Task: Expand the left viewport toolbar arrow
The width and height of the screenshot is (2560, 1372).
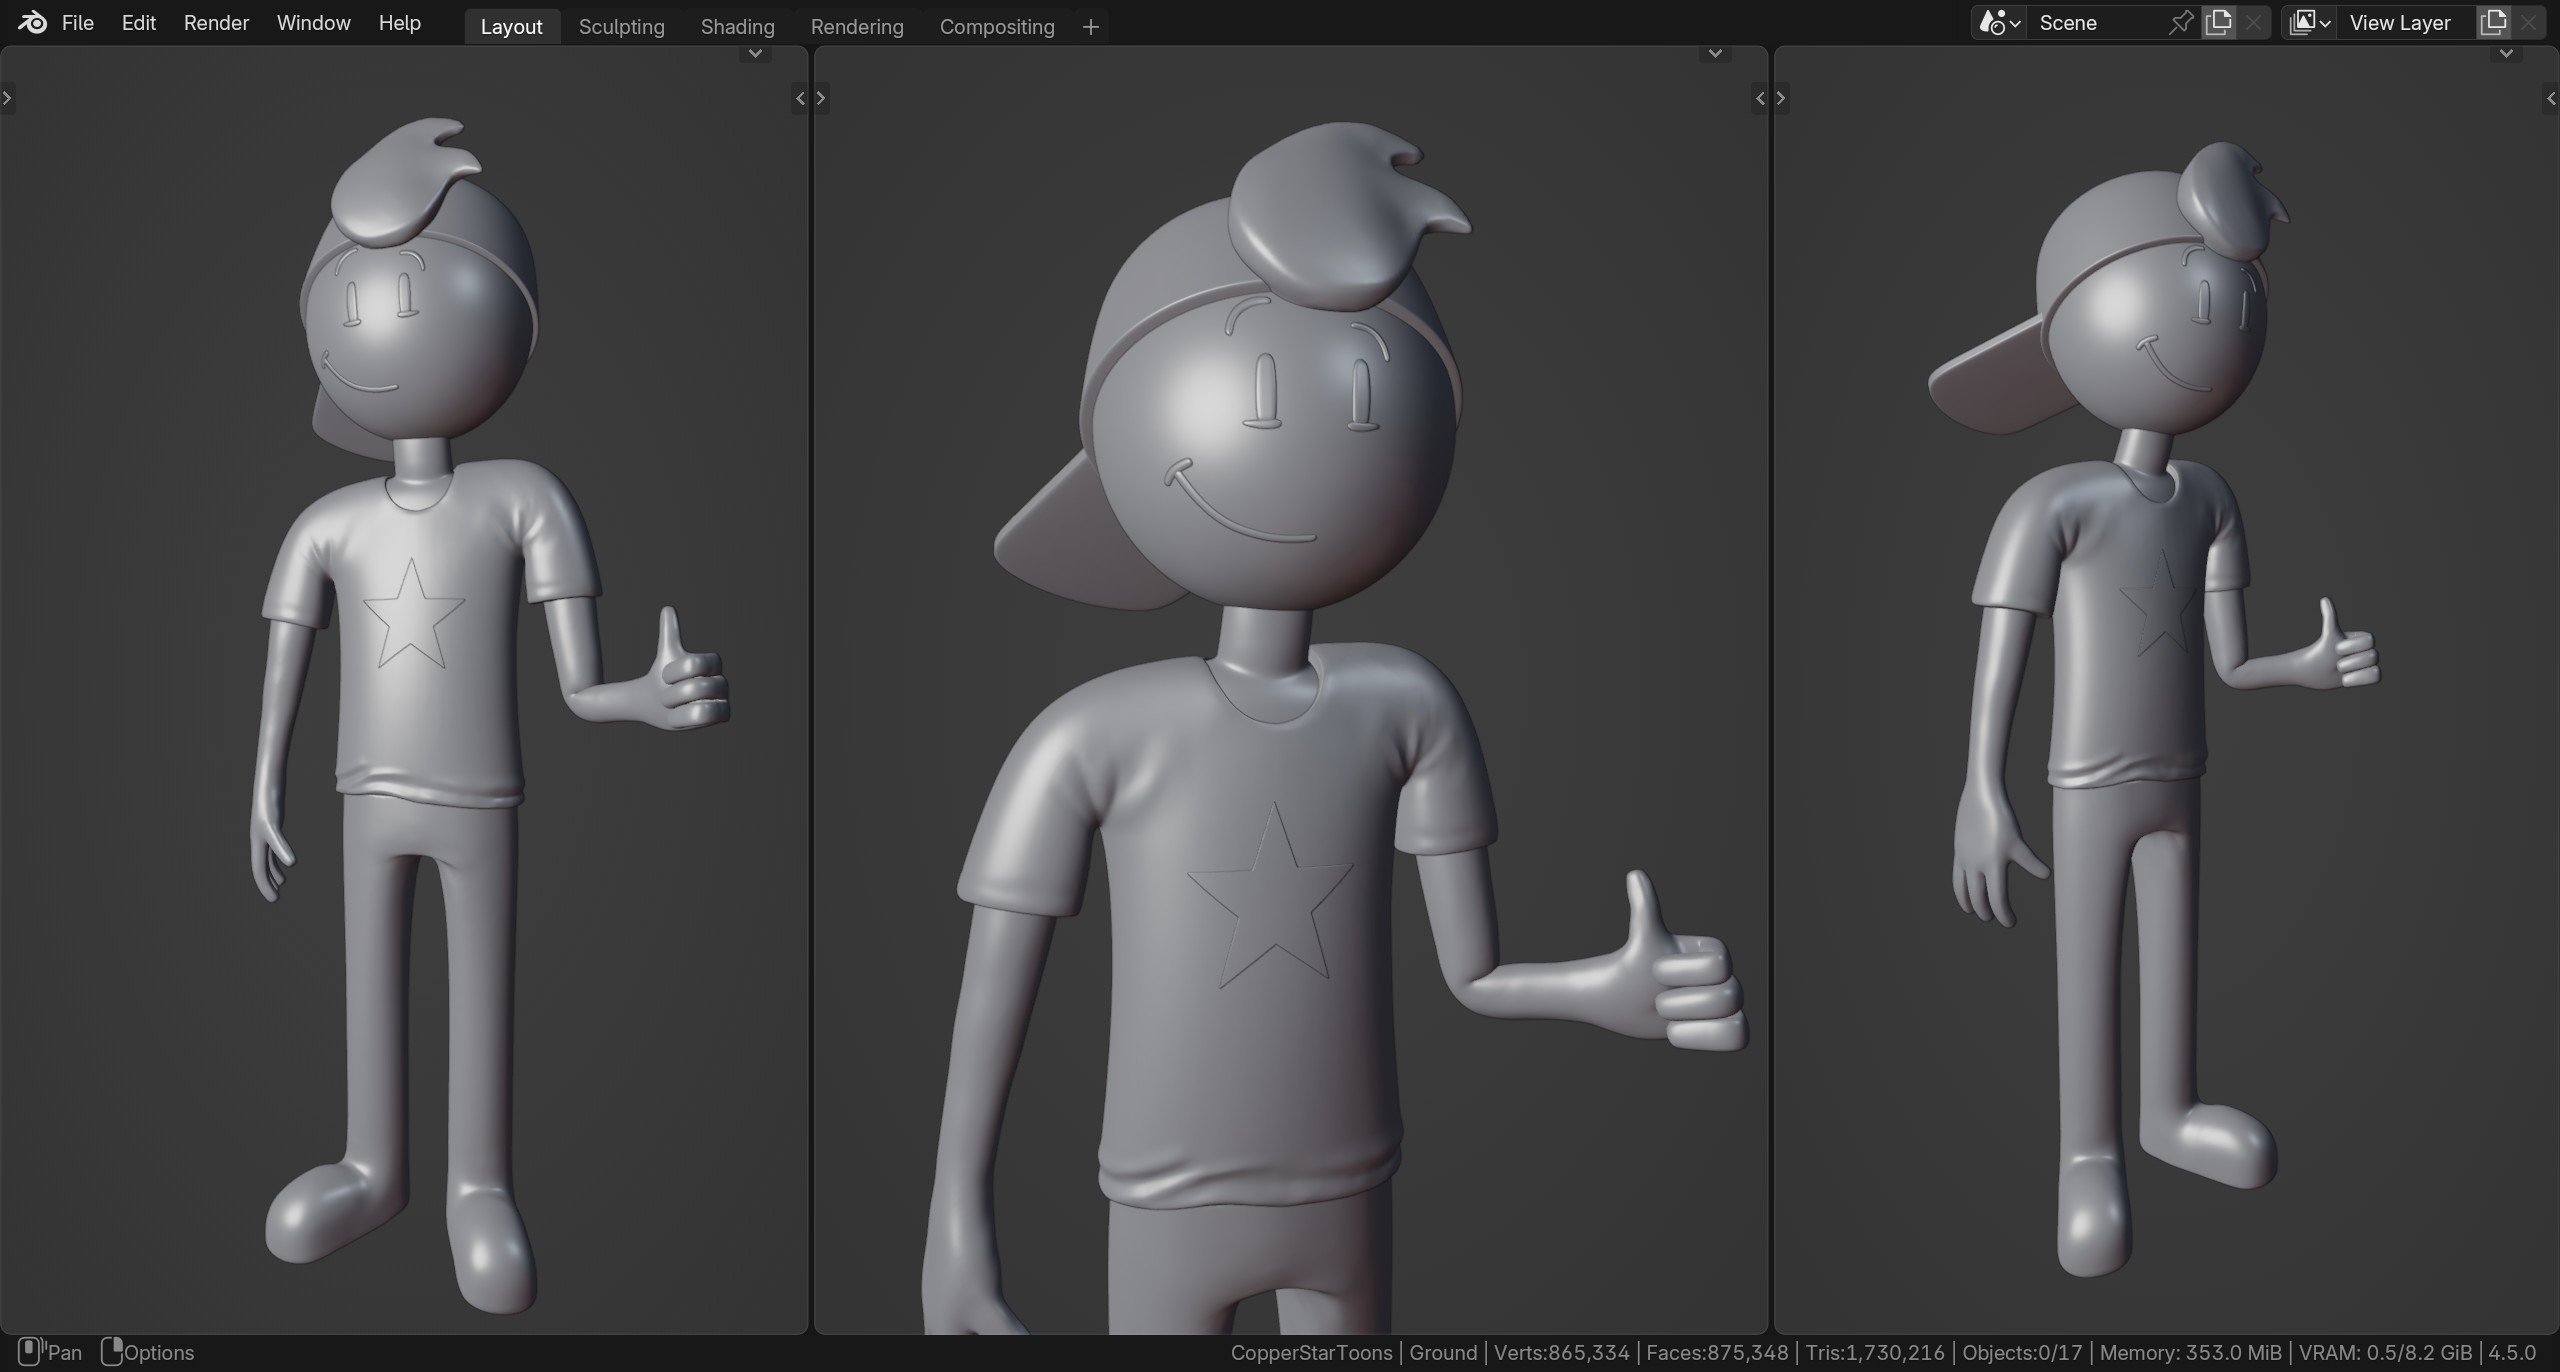Action: (7, 98)
